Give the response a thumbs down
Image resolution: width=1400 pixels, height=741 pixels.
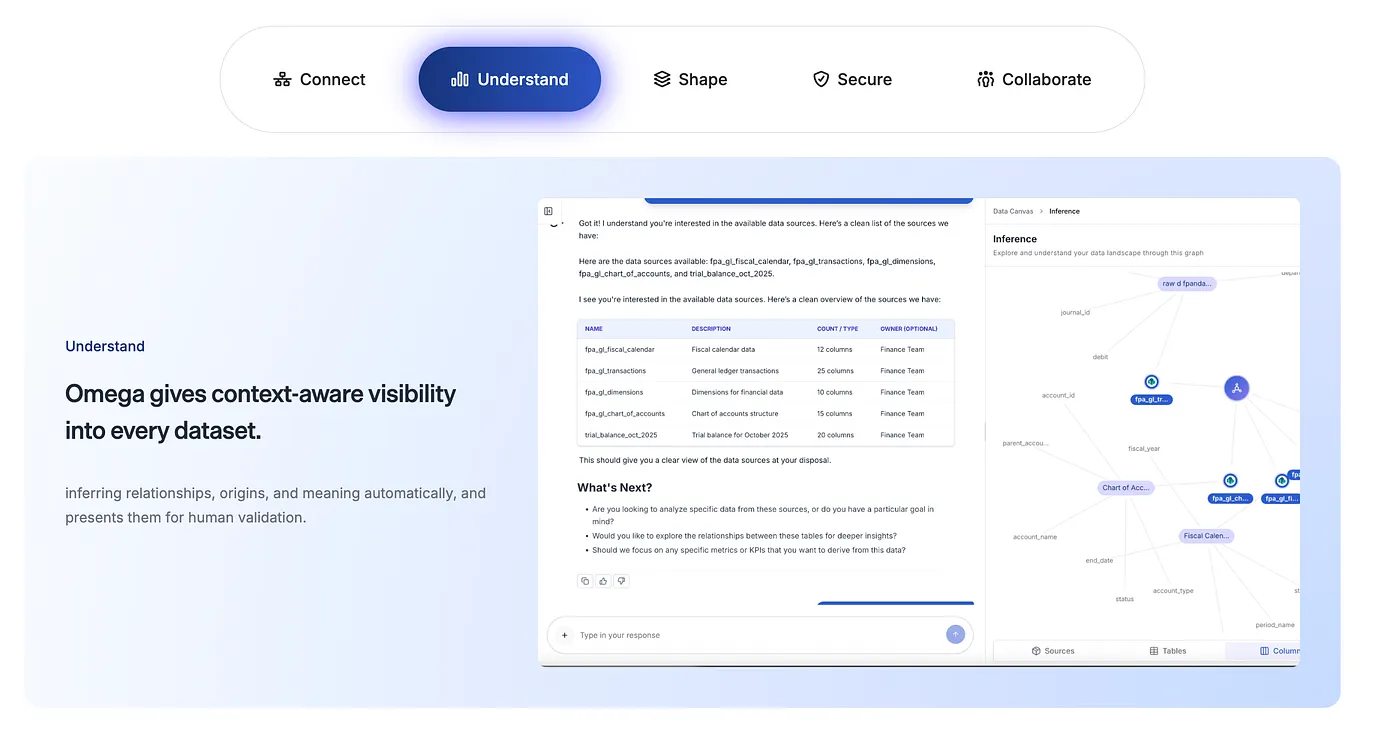621,581
